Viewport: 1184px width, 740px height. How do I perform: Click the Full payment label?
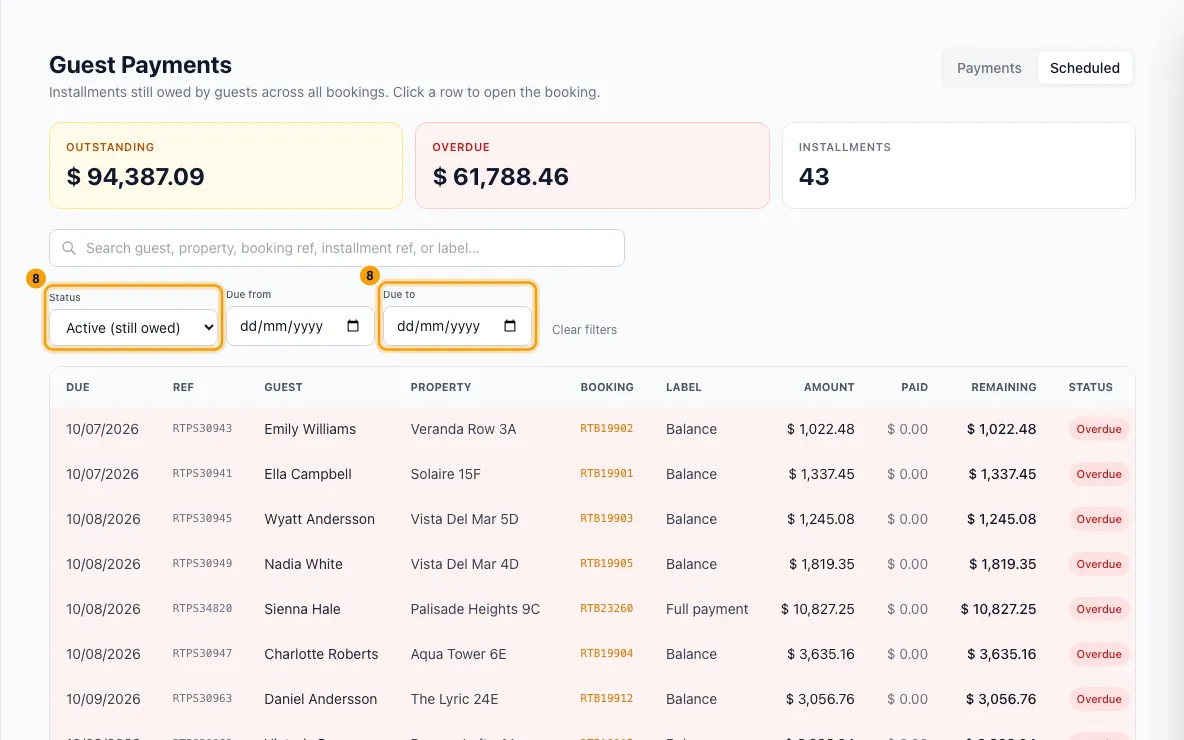point(707,609)
